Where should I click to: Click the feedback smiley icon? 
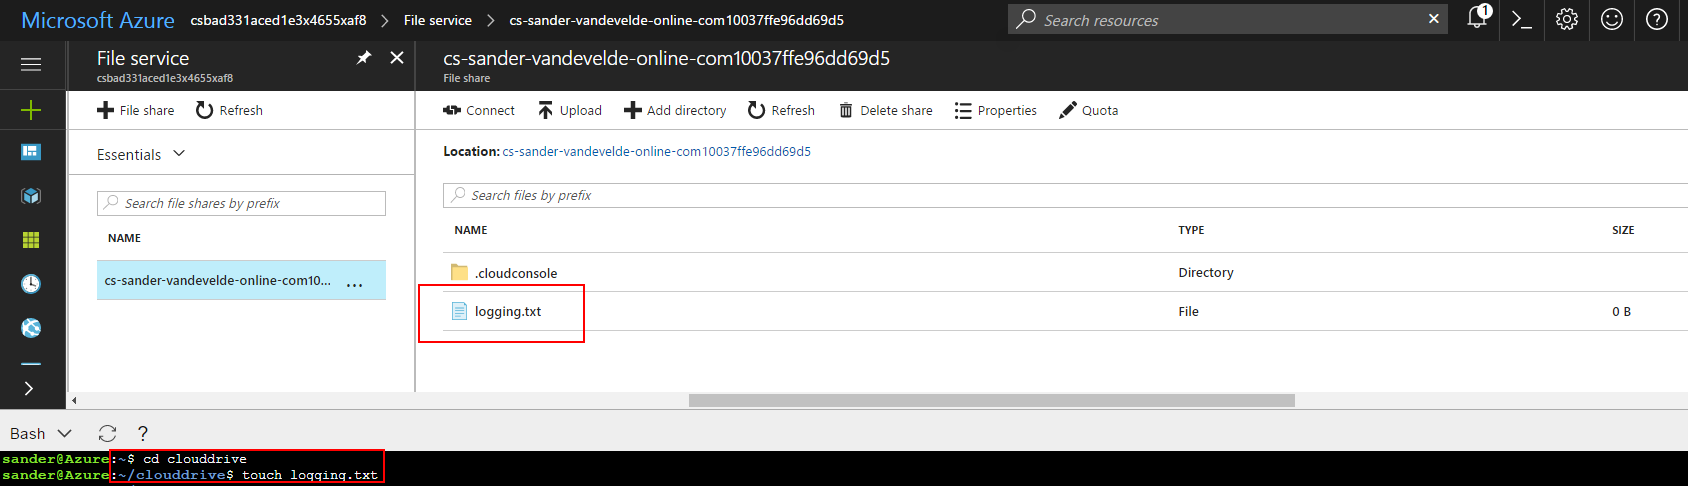(1612, 20)
